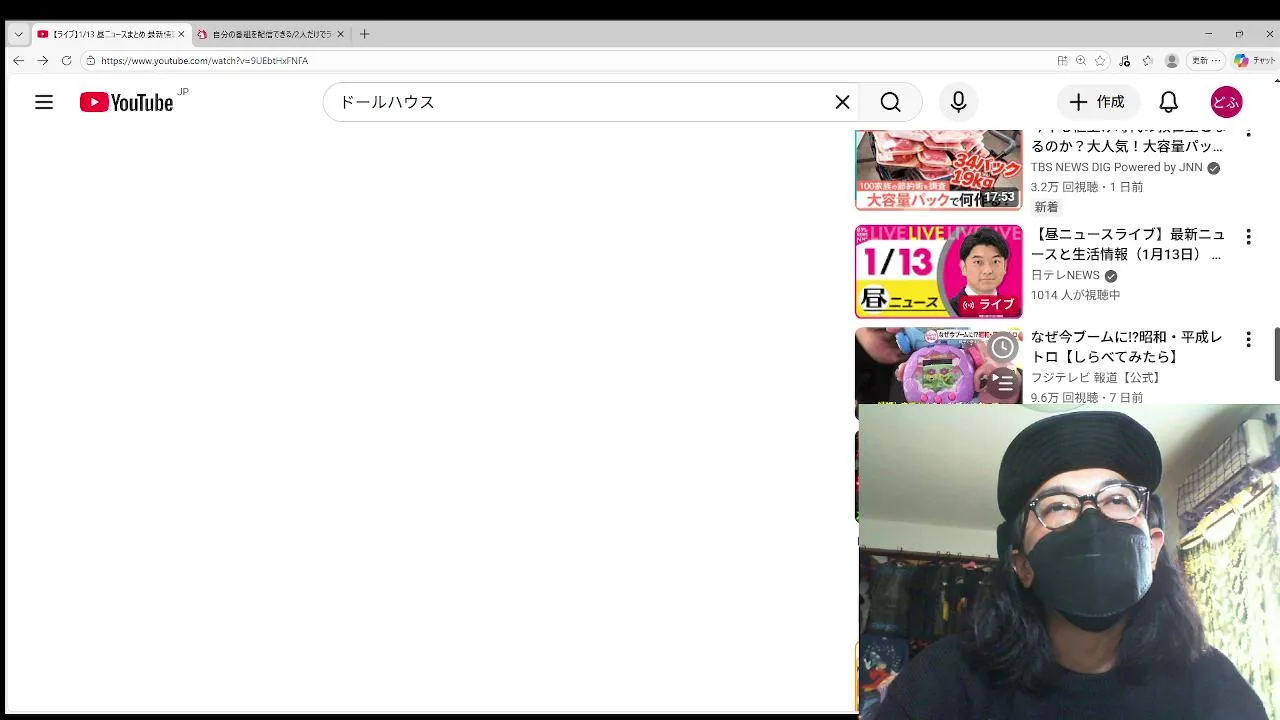Open the どぶ account avatar menu
The width and height of the screenshot is (1280, 720).
(1226, 102)
